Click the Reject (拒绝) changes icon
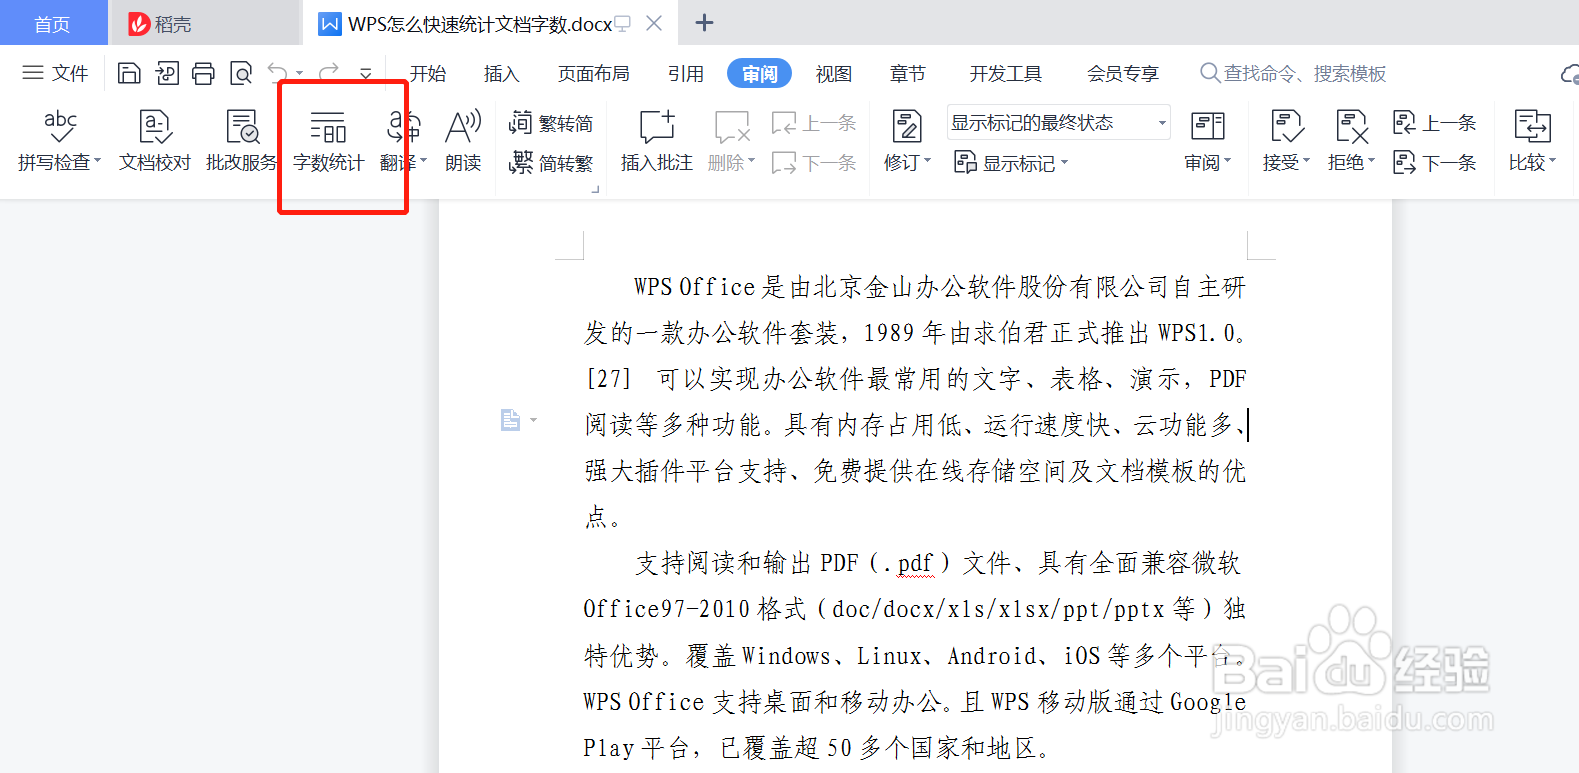This screenshot has height=773, width=1579. click(x=1352, y=127)
